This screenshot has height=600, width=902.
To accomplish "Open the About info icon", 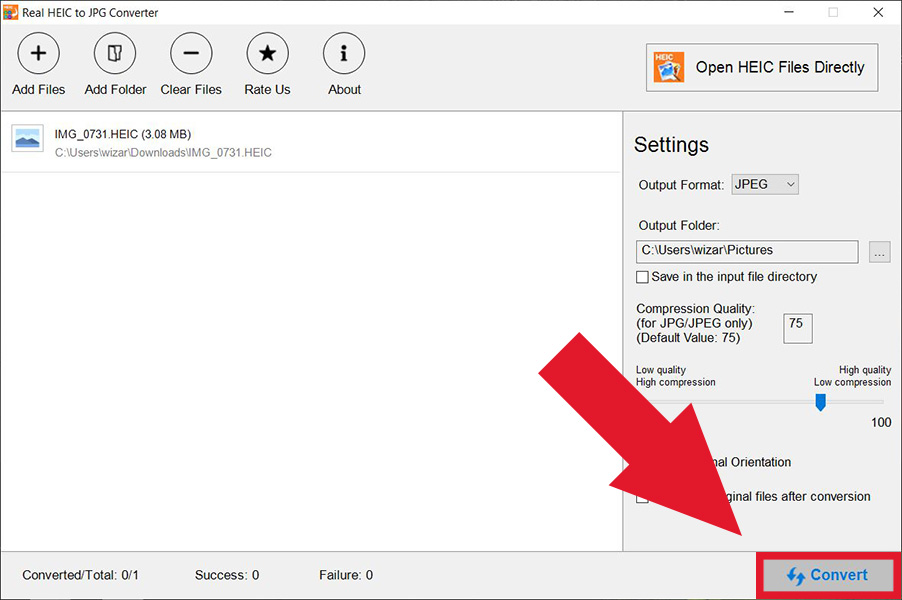I will coord(344,54).
